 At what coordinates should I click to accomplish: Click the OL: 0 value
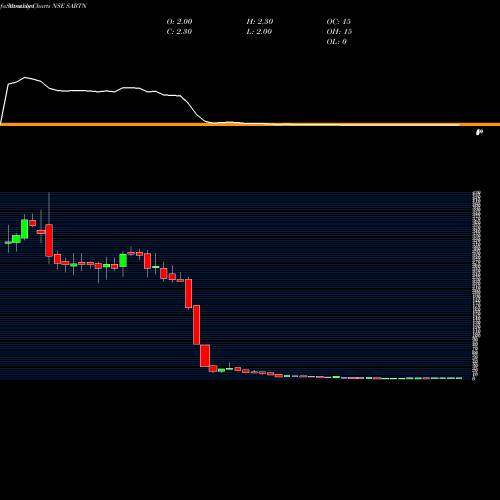337,41
